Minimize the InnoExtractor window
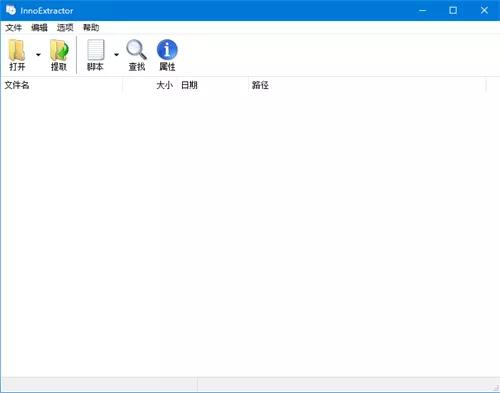Viewport: 500px width, 393px height. pyautogui.click(x=423, y=10)
